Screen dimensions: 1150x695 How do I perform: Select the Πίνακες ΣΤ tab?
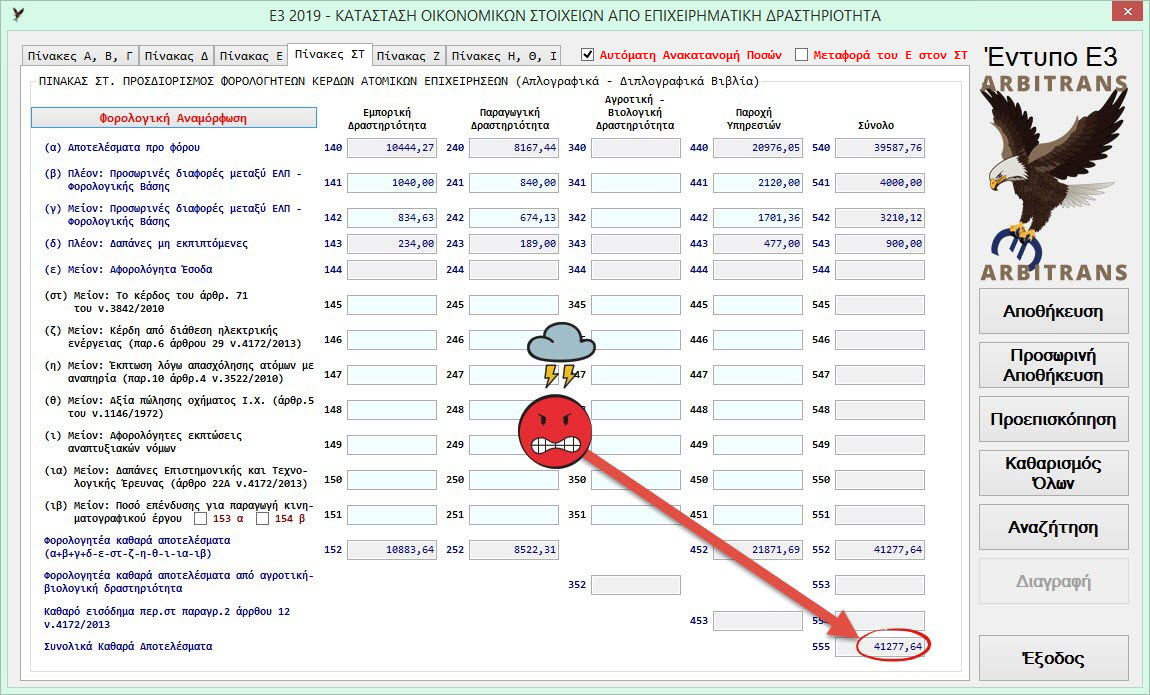pos(329,54)
